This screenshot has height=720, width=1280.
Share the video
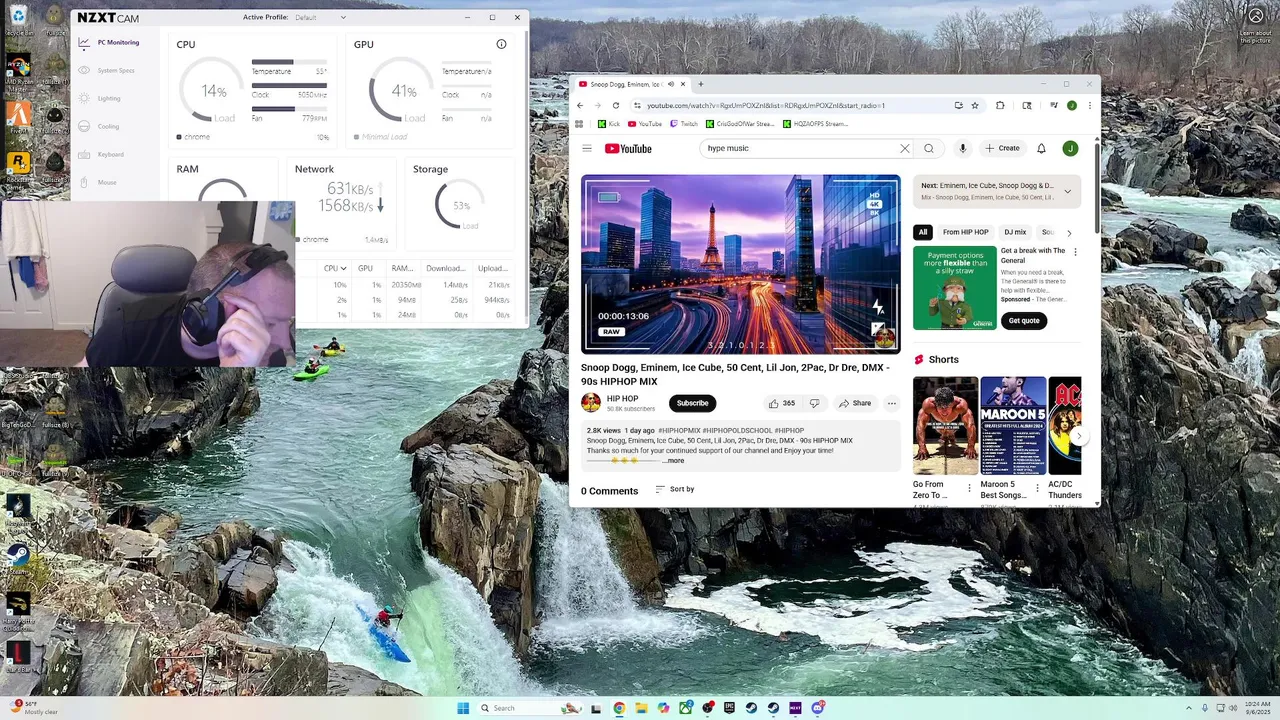(x=855, y=403)
